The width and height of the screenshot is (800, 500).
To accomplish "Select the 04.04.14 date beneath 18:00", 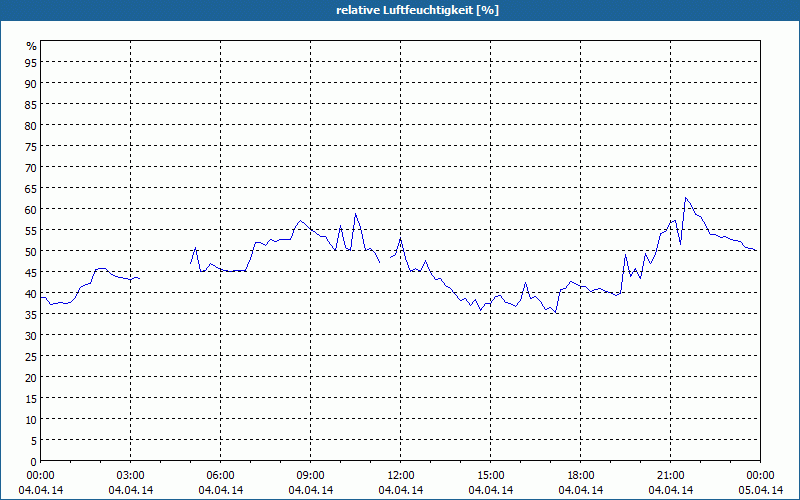I will (581, 490).
